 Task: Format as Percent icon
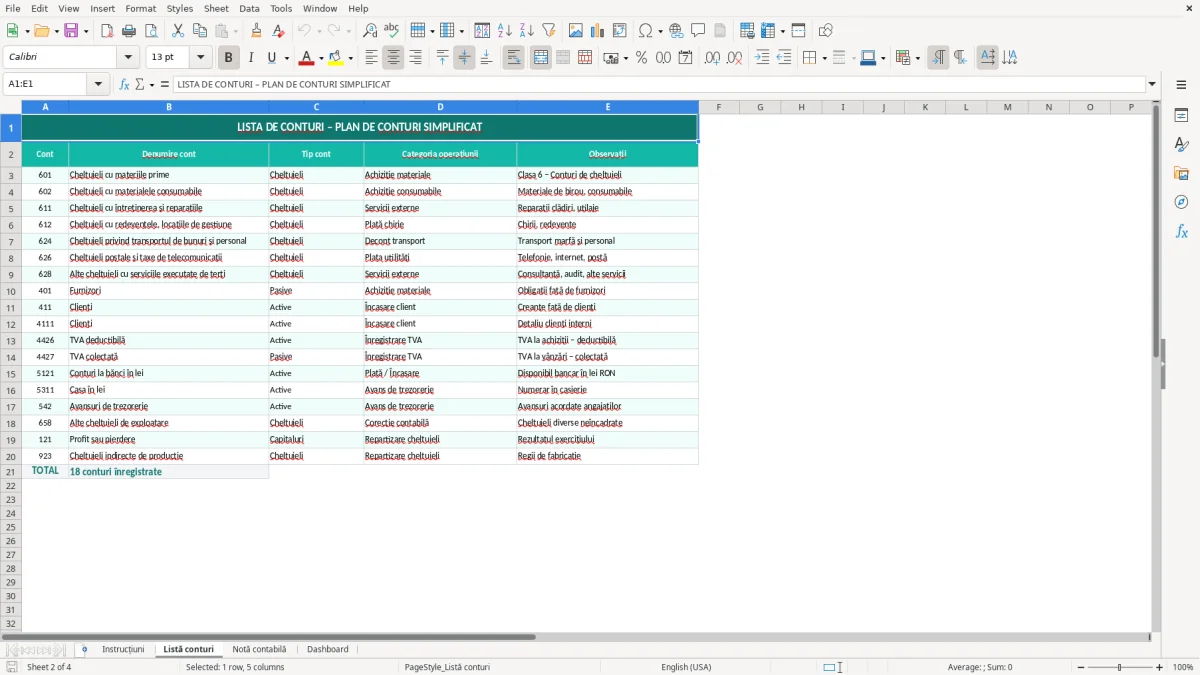[641, 58]
